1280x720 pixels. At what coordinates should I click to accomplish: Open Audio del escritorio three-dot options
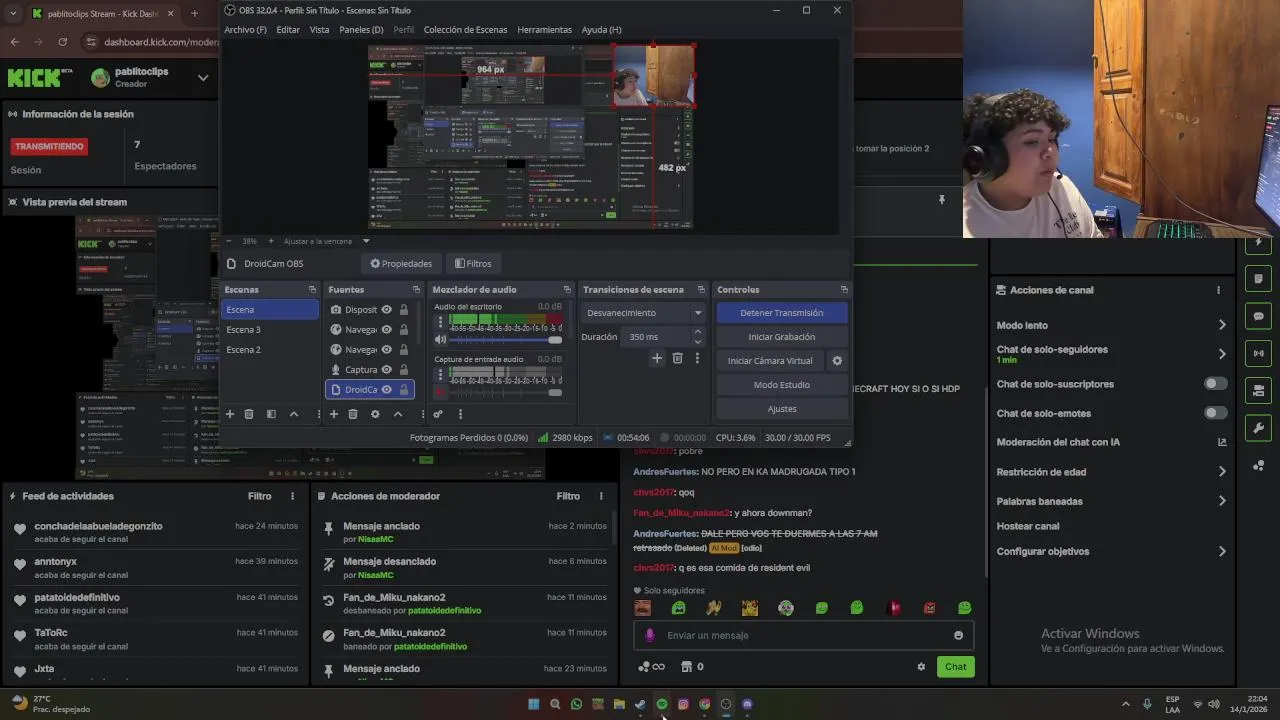(x=439, y=322)
